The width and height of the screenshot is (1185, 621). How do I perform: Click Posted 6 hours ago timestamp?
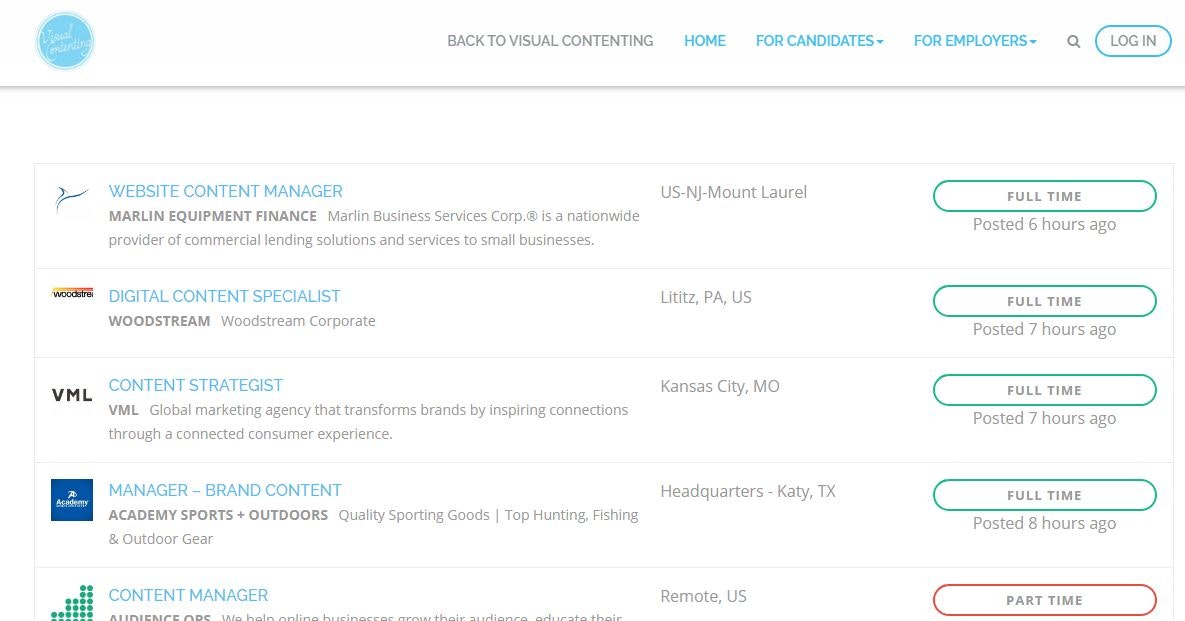pos(1044,224)
